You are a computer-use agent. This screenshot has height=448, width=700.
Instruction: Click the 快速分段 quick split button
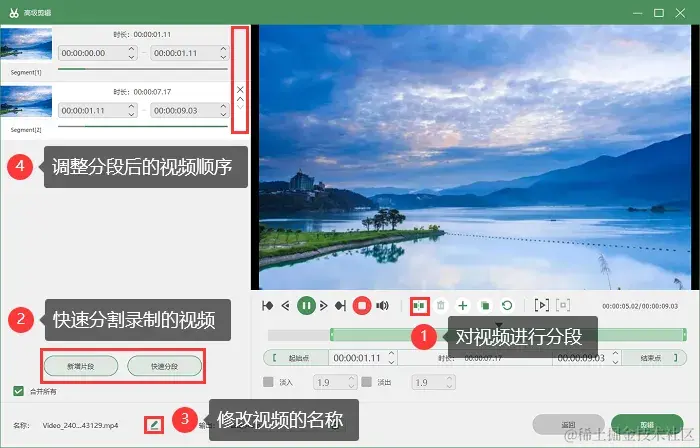click(x=164, y=366)
